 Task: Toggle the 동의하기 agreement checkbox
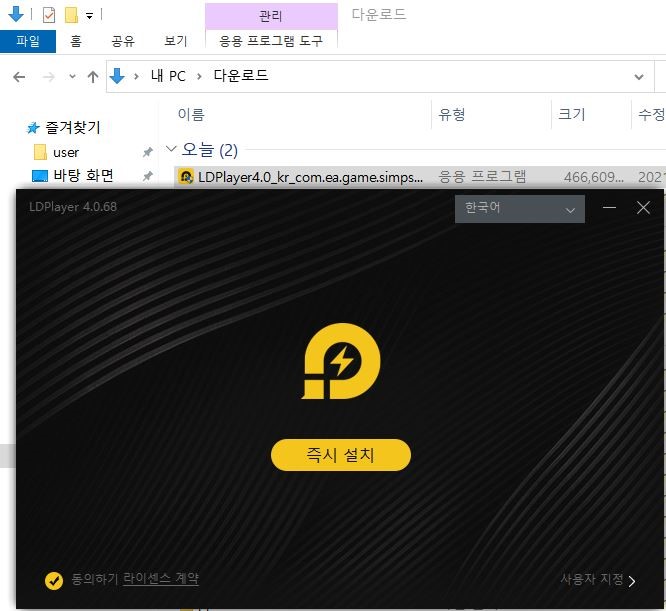(x=54, y=580)
